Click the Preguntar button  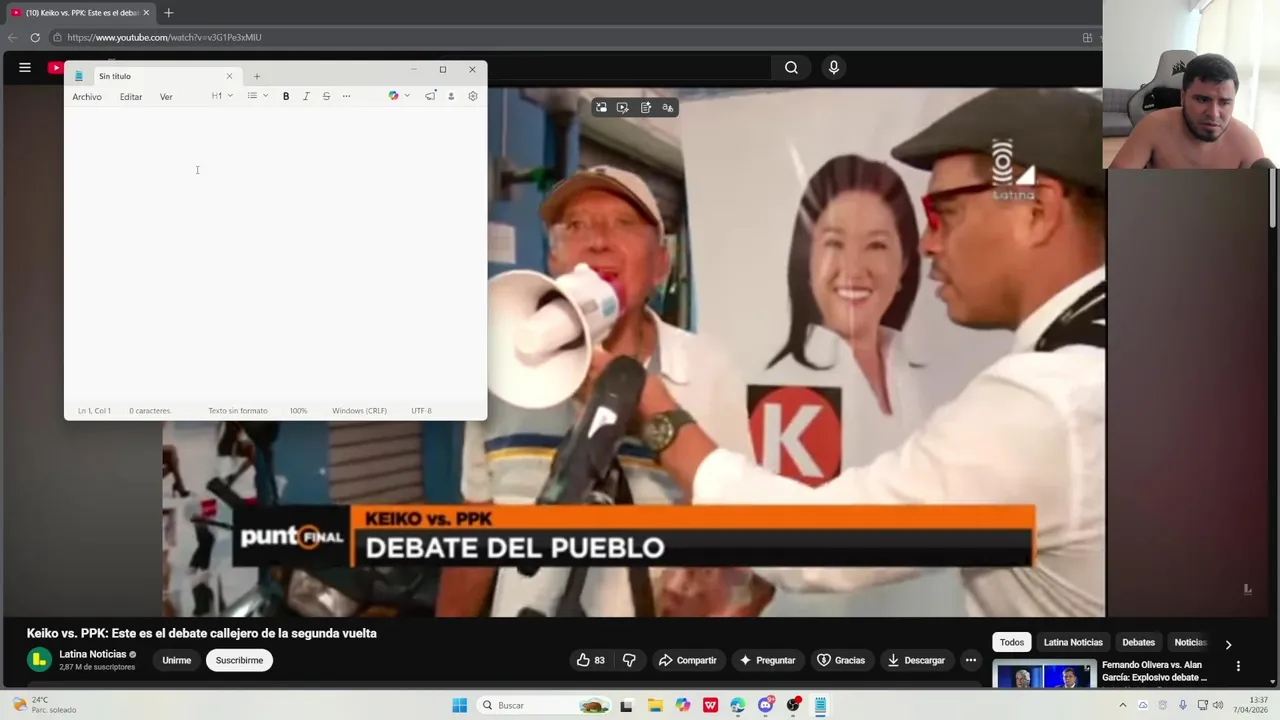coord(767,660)
